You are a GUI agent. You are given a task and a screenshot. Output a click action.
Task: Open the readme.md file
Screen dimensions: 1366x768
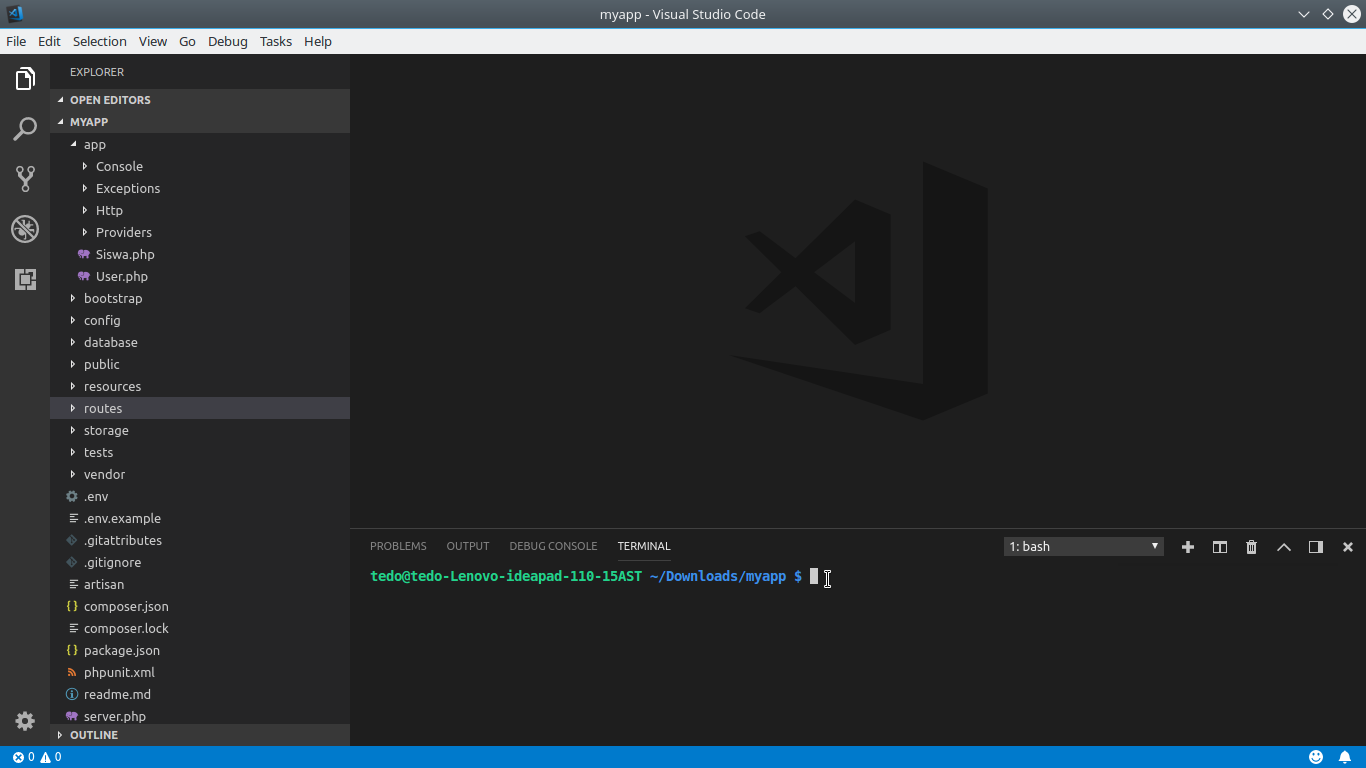[x=200, y=694]
